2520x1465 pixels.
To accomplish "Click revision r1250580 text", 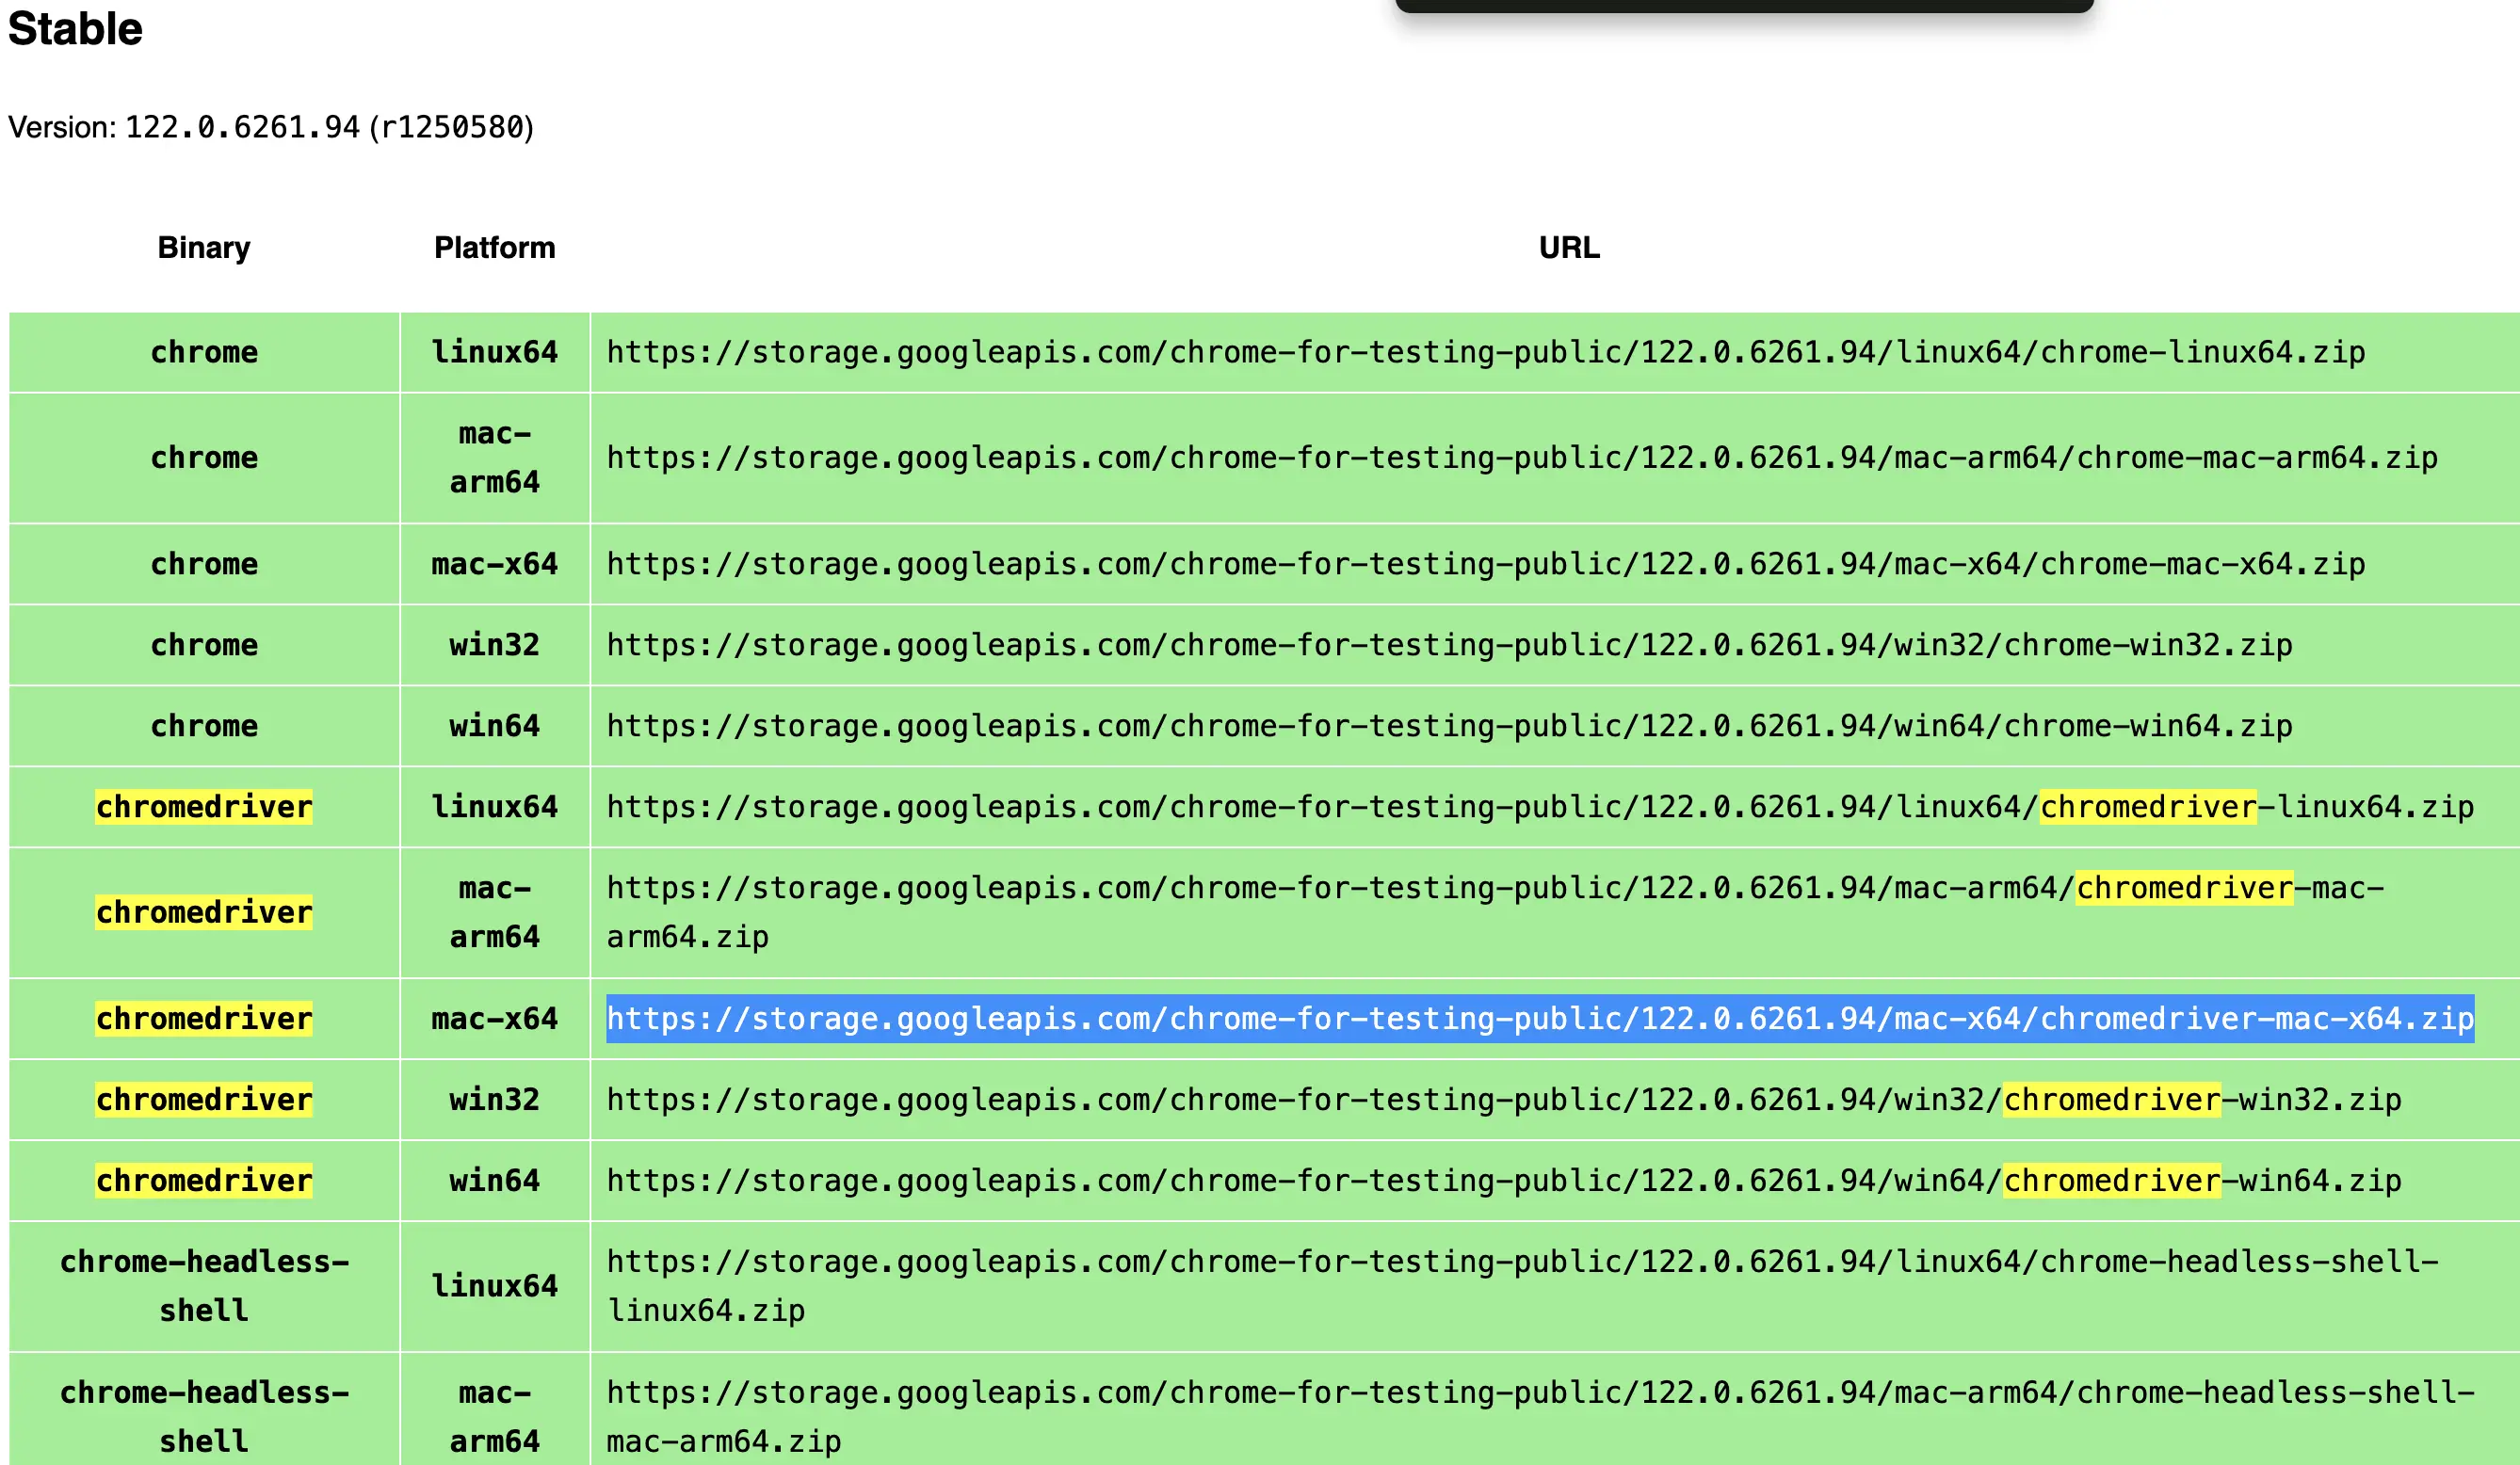I will (453, 128).
